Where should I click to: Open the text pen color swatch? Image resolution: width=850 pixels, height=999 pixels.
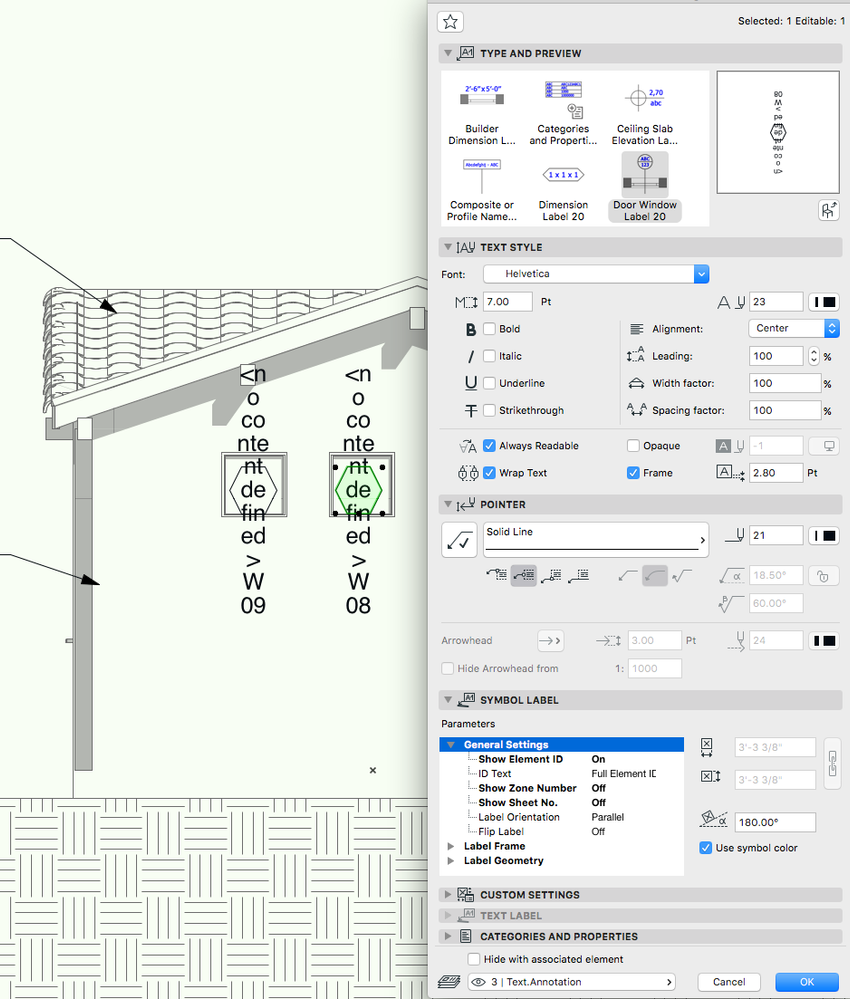tap(824, 302)
